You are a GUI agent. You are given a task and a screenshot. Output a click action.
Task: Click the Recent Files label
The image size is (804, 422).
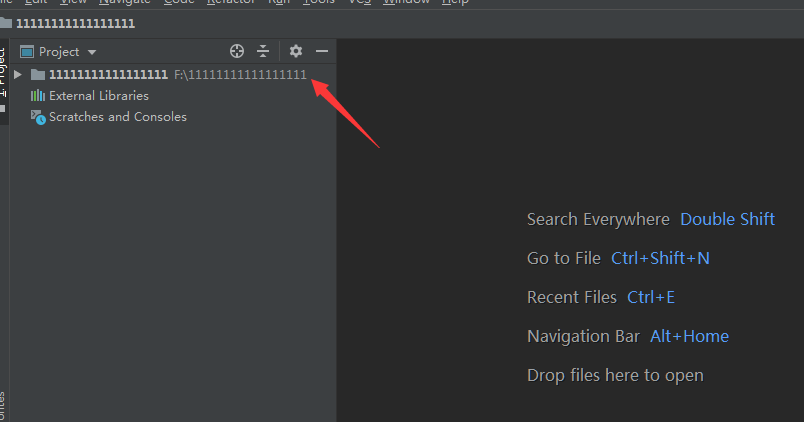click(572, 297)
